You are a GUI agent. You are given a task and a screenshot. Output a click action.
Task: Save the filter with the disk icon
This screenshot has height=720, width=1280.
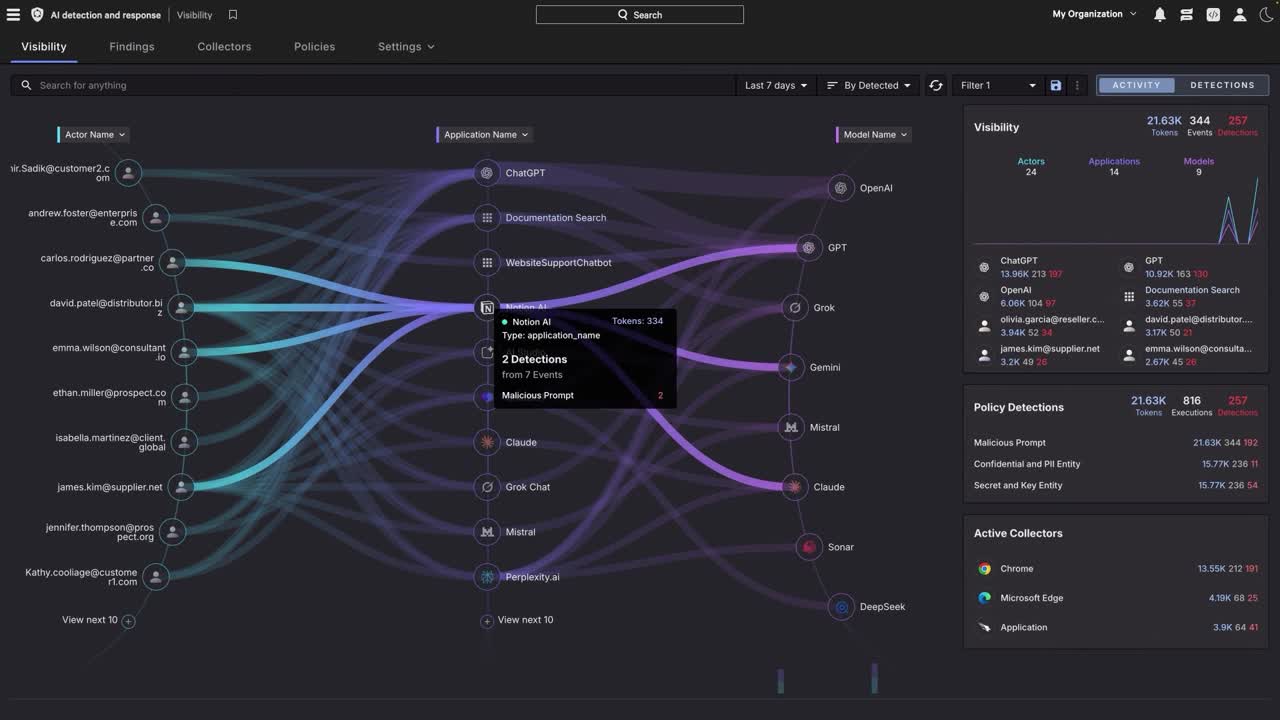click(1055, 86)
